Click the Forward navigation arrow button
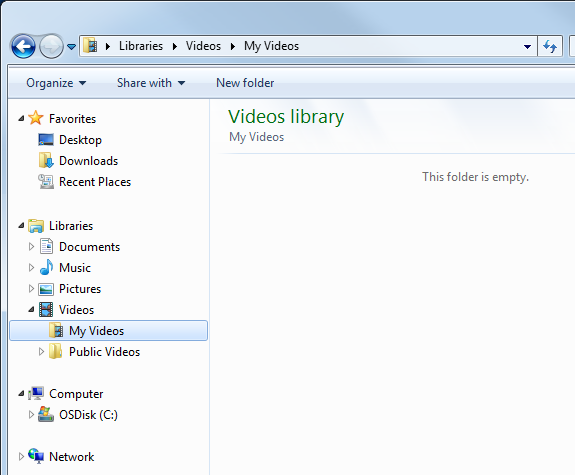This screenshot has height=475, width=575. click(51, 46)
